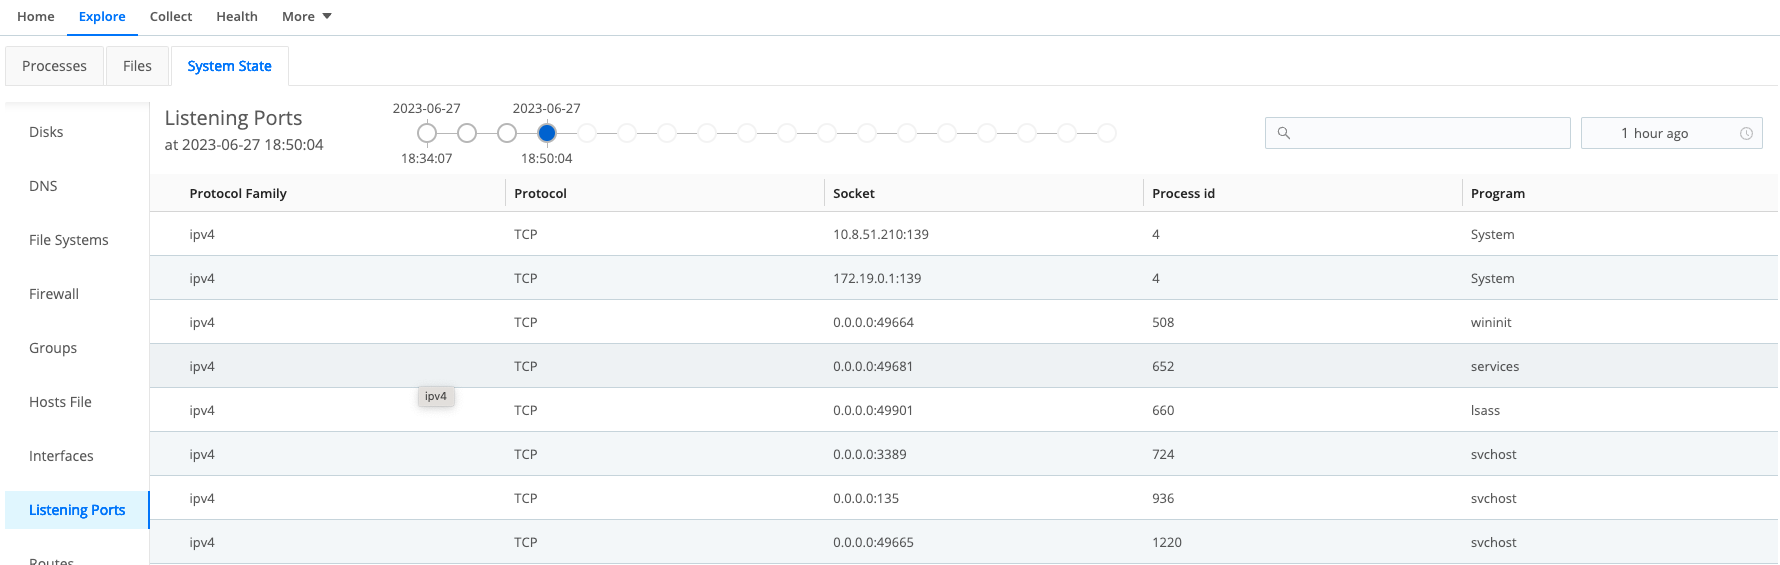Click System program in the 10.8.51.210:139 row

[x=1493, y=234]
